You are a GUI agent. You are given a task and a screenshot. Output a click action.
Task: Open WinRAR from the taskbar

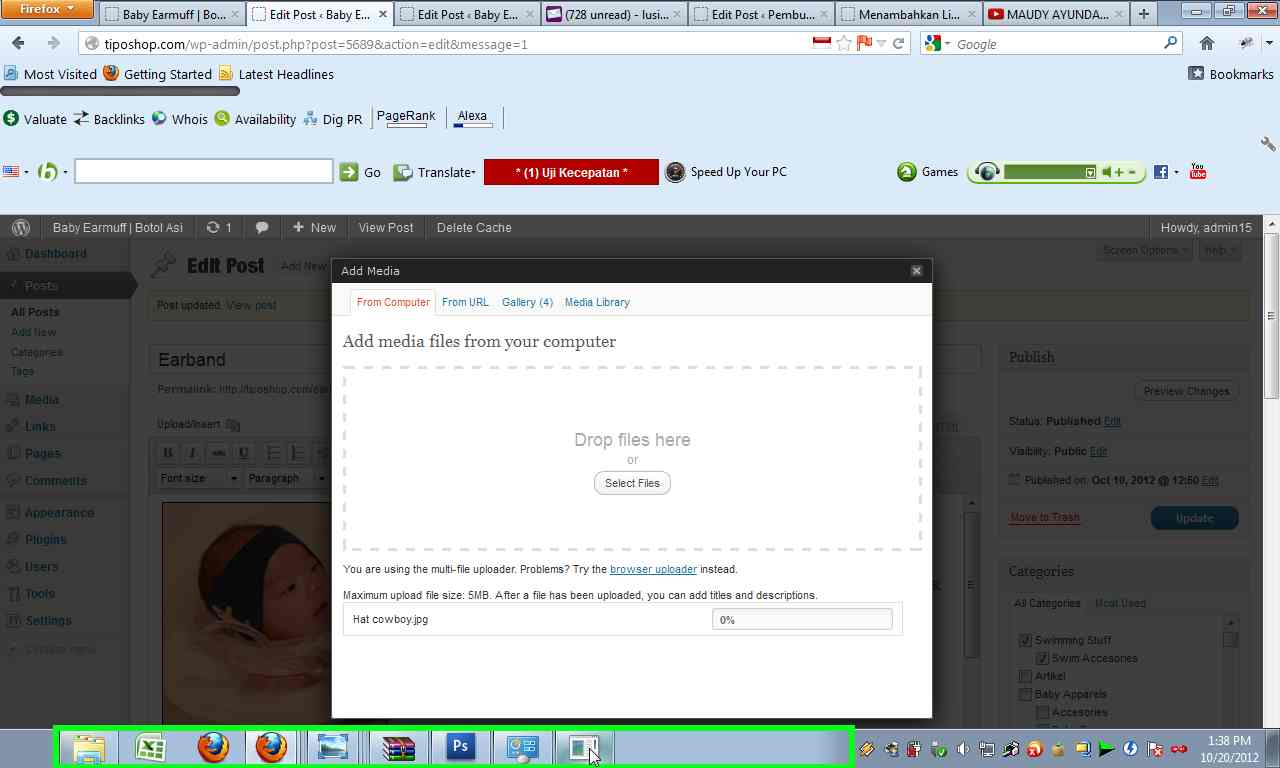[x=399, y=747]
